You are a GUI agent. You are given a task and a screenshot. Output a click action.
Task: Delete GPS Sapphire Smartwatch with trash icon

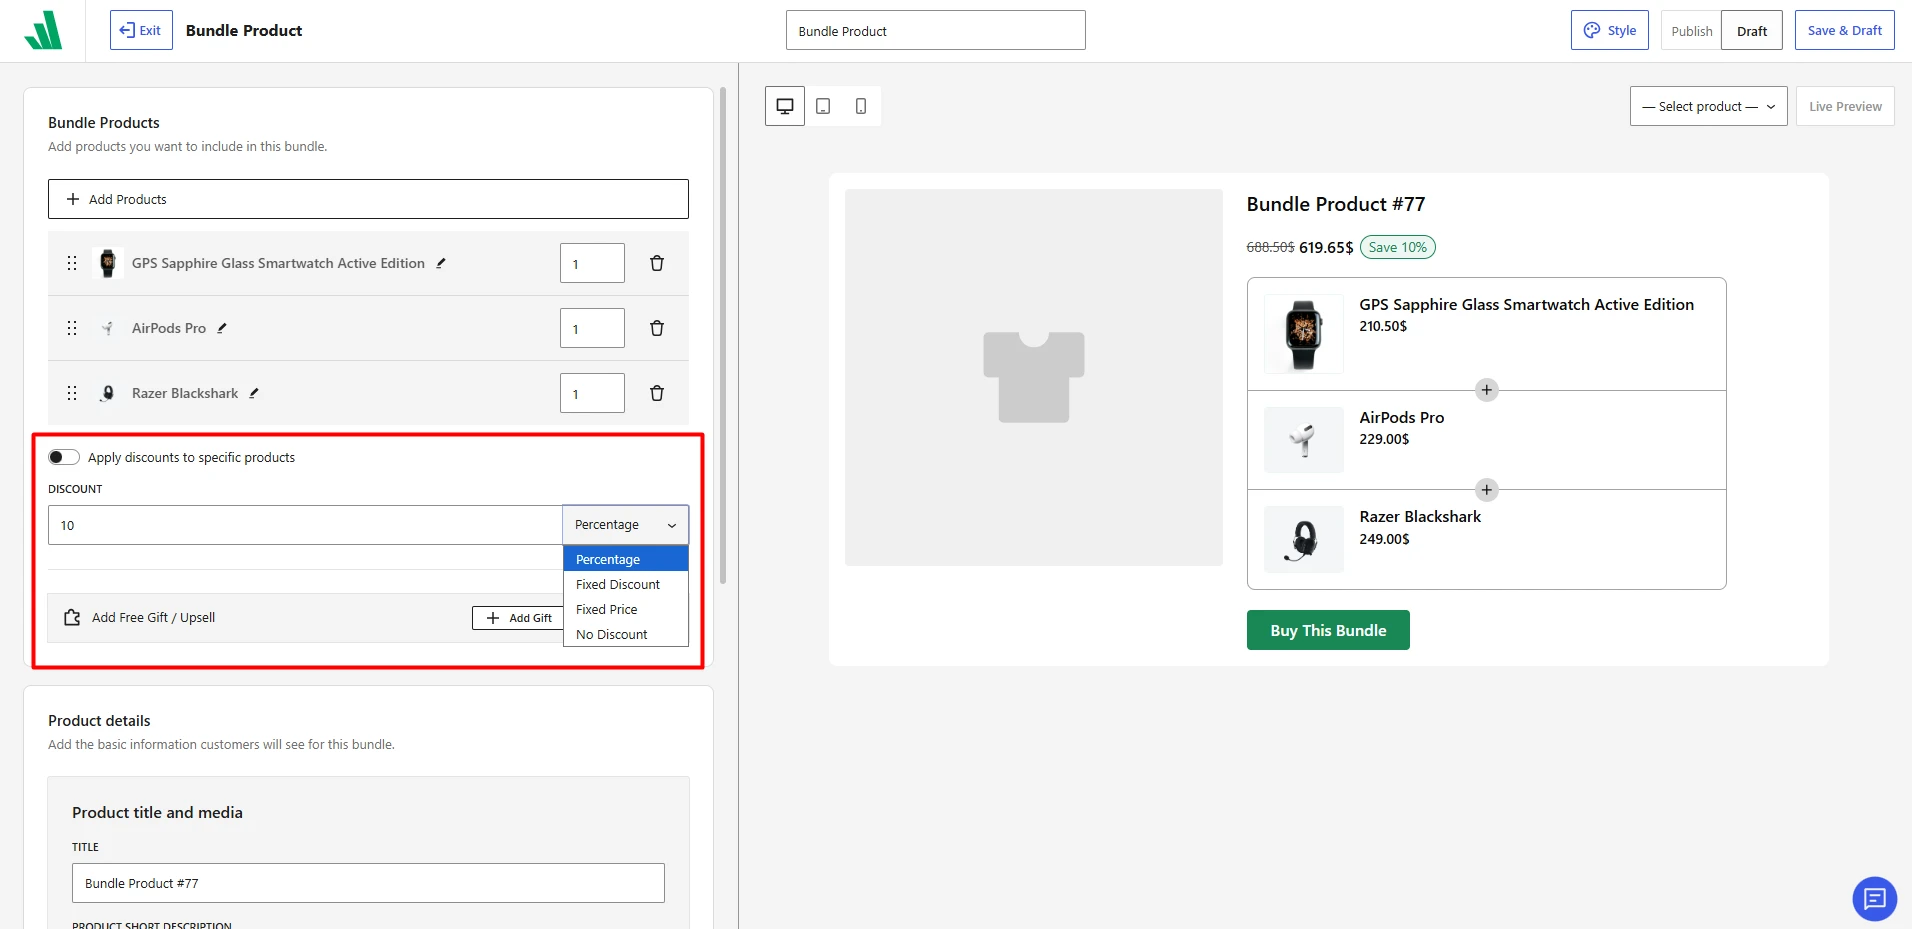coord(657,263)
